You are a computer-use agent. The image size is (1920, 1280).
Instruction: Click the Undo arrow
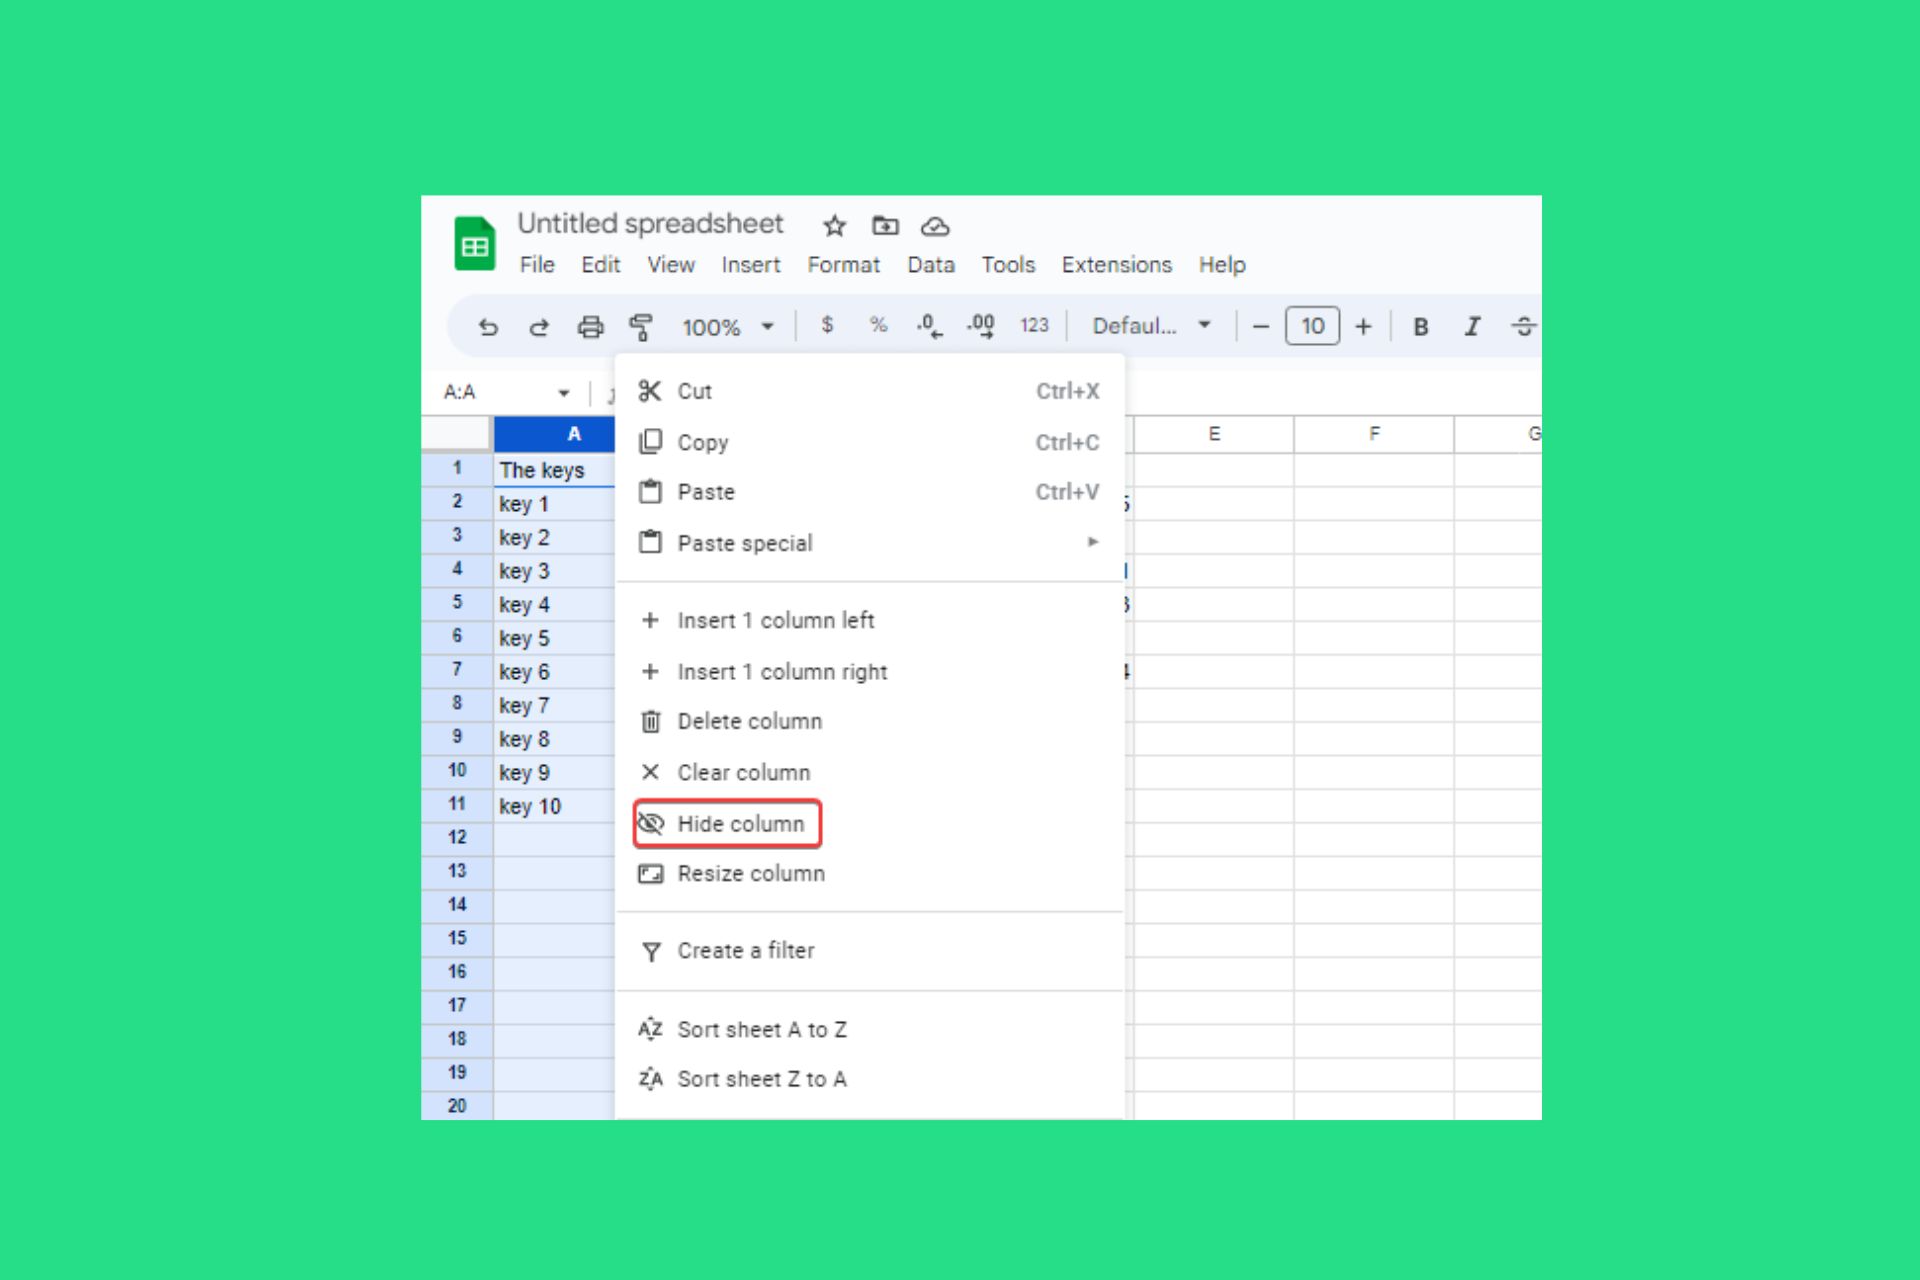pos(488,327)
